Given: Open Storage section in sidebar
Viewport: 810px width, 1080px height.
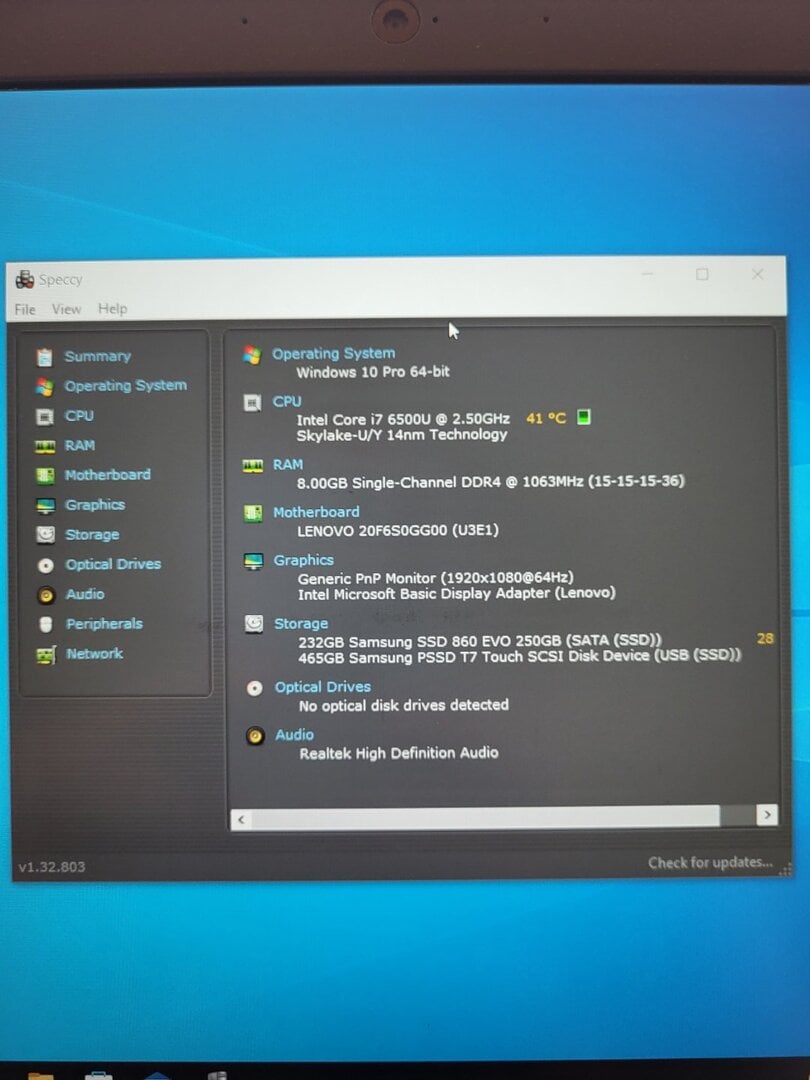Looking at the screenshot, I should [92, 534].
